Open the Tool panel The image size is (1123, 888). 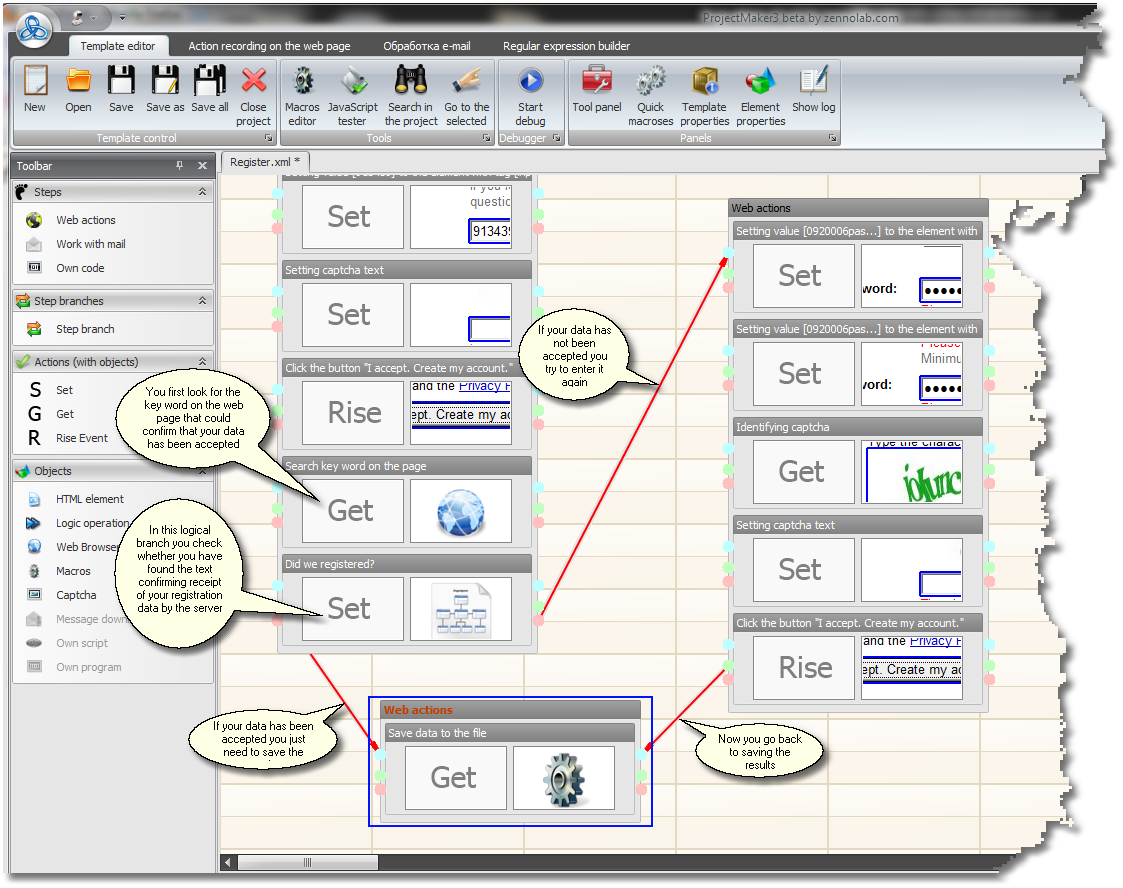tap(597, 89)
